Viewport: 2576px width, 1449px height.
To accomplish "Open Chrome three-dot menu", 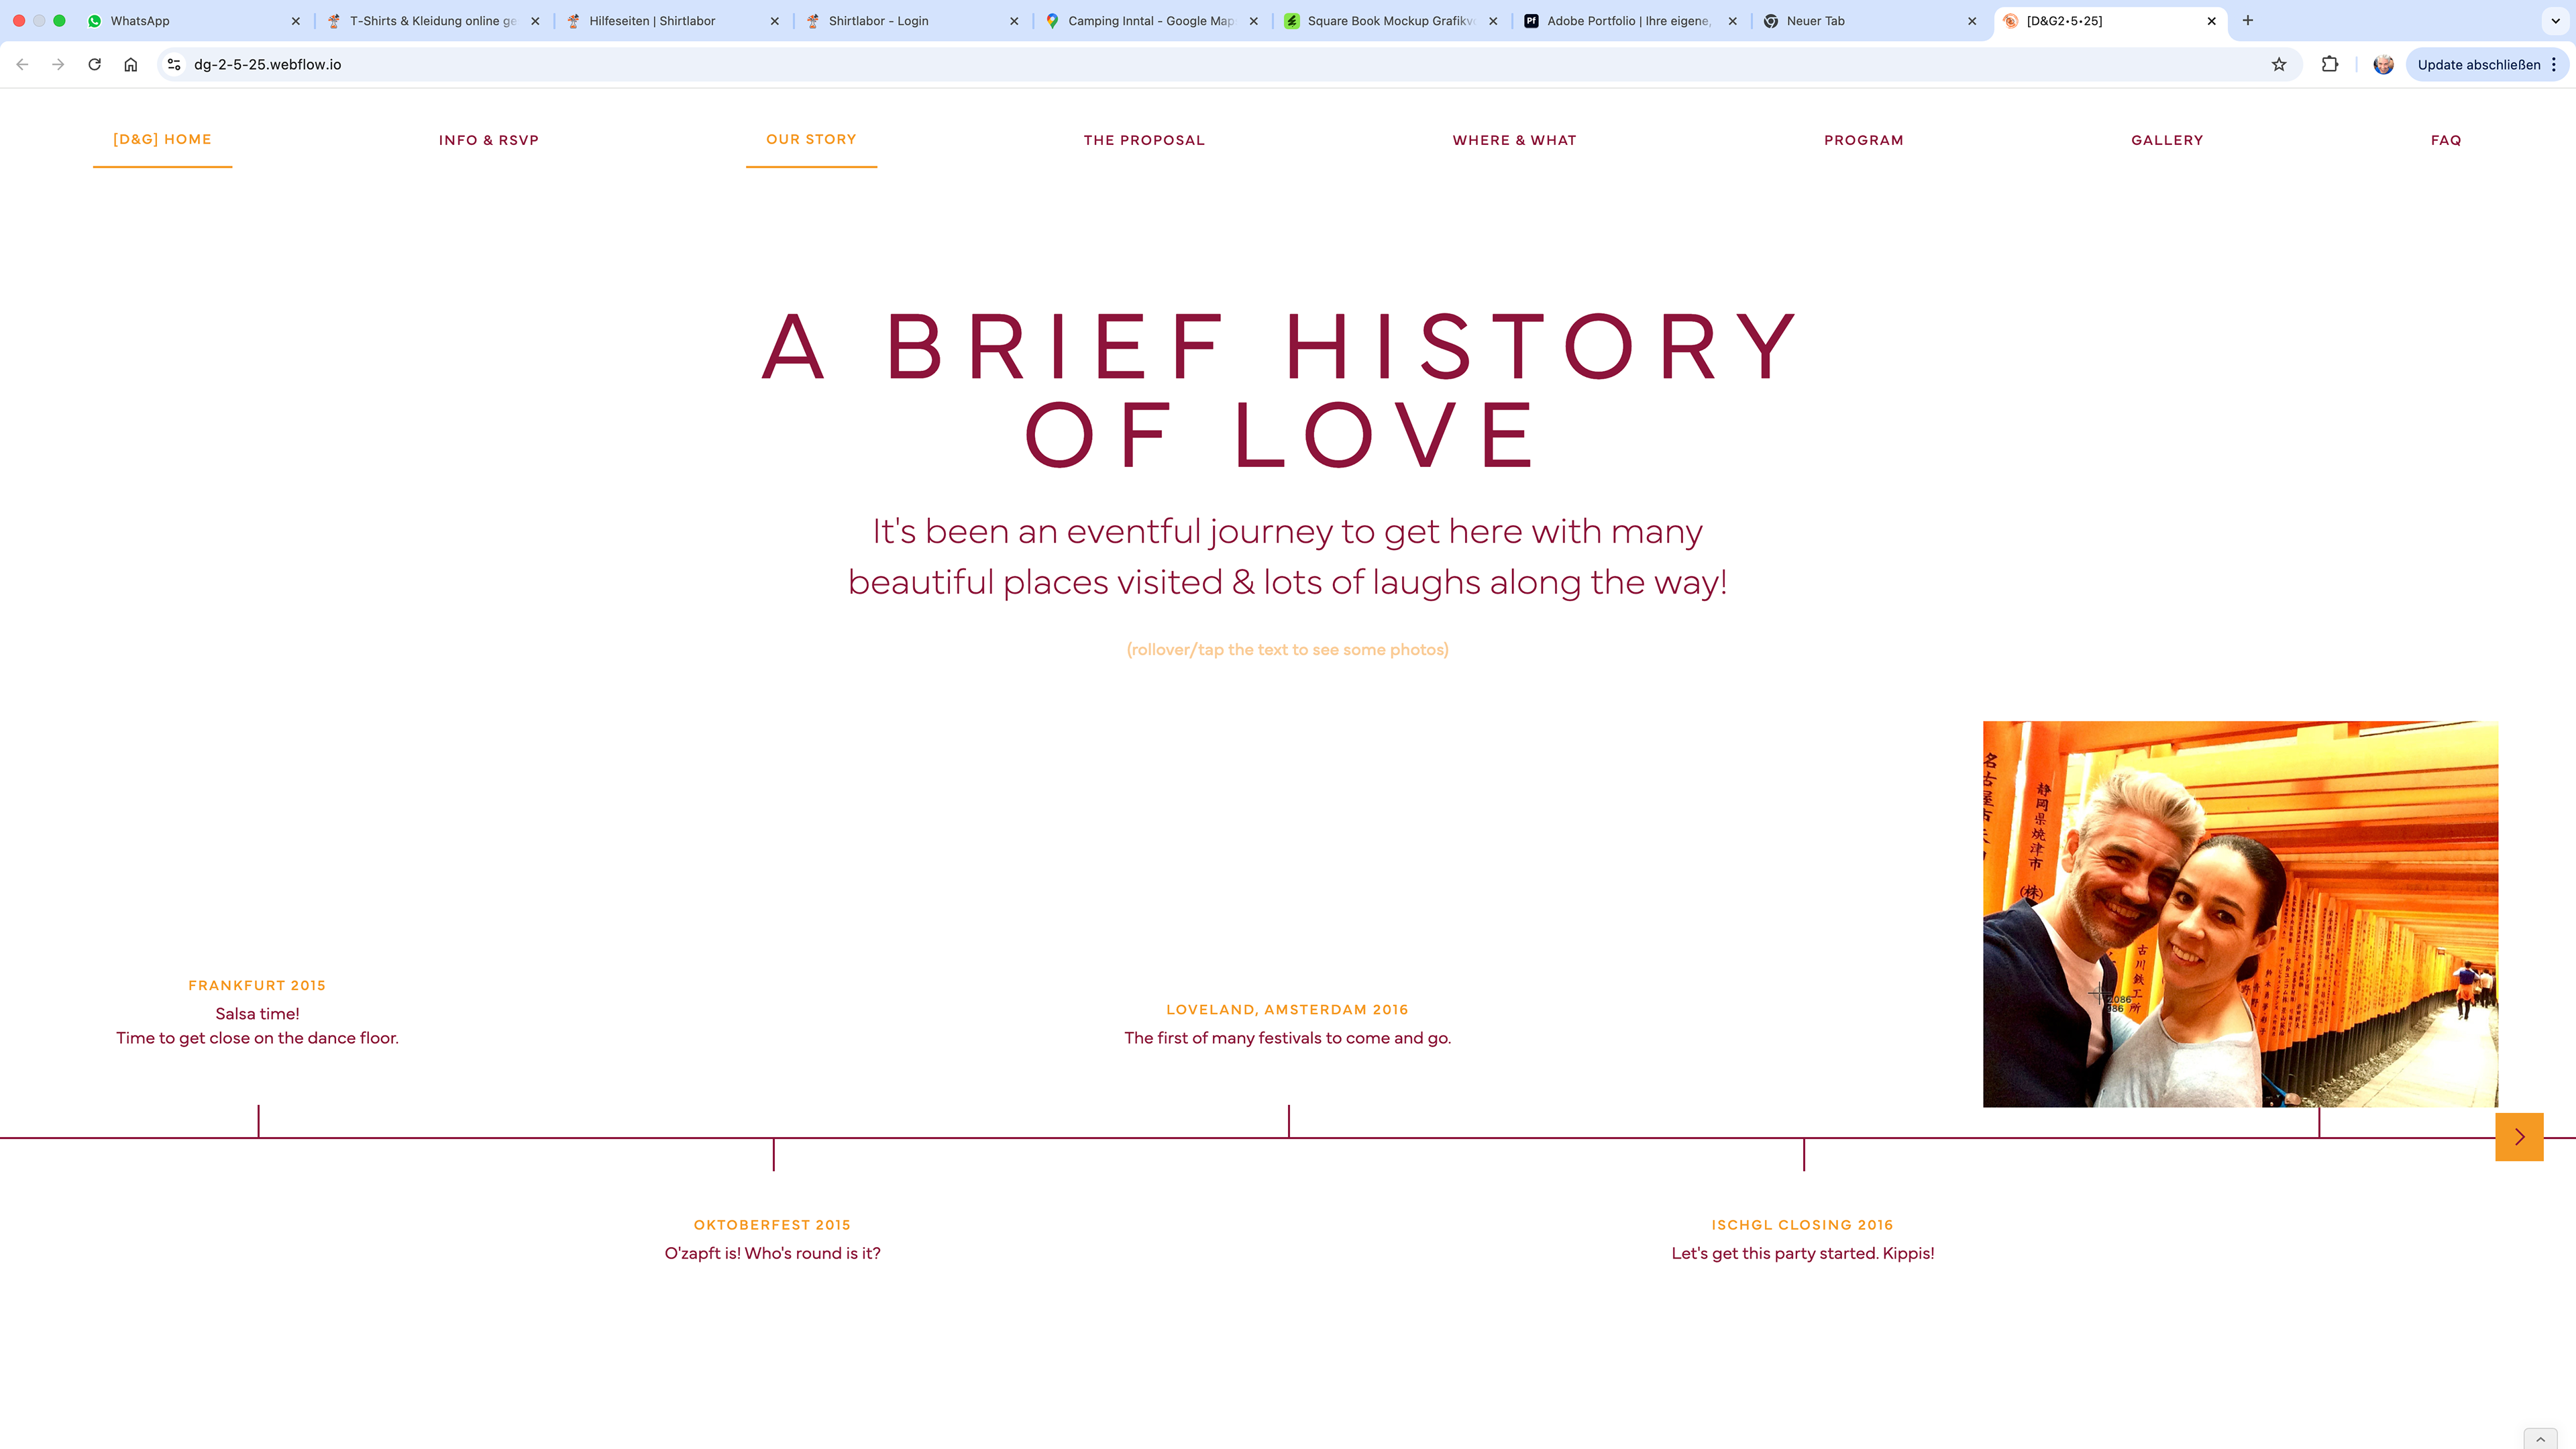I will [2554, 64].
